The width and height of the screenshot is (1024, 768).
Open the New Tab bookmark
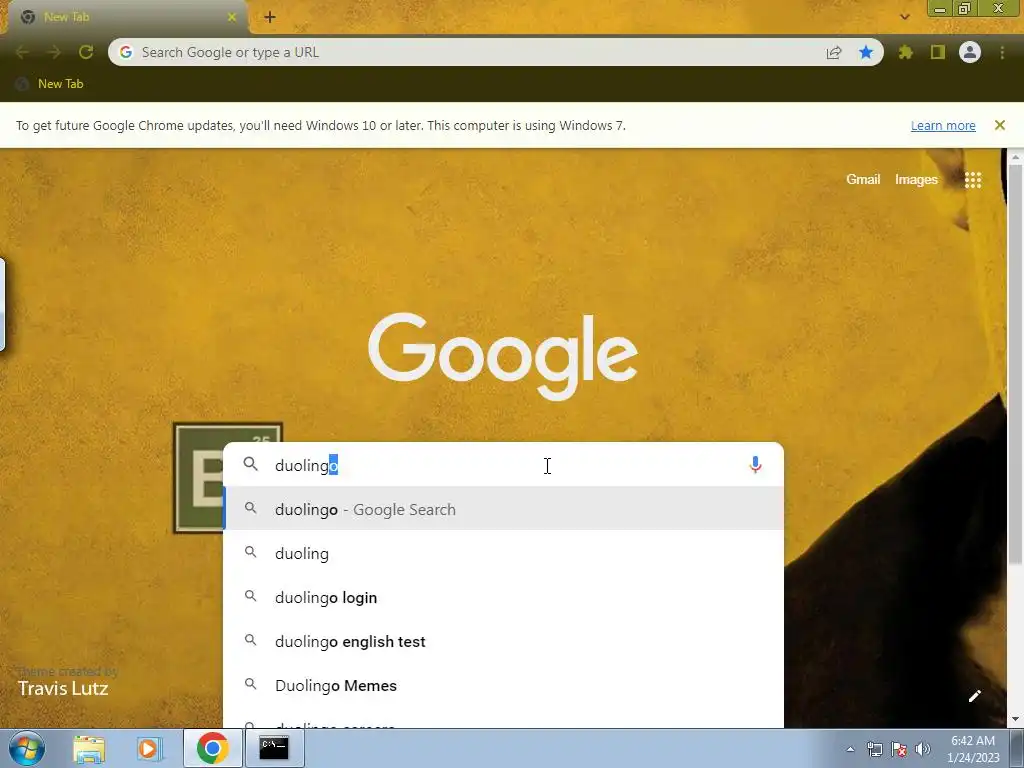[x=50, y=84]
